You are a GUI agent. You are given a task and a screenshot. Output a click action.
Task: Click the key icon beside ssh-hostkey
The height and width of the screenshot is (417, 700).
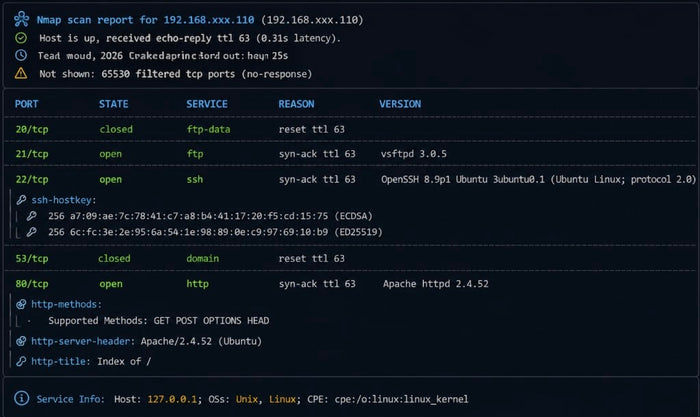pyautogui.click(x=21, y=200)
